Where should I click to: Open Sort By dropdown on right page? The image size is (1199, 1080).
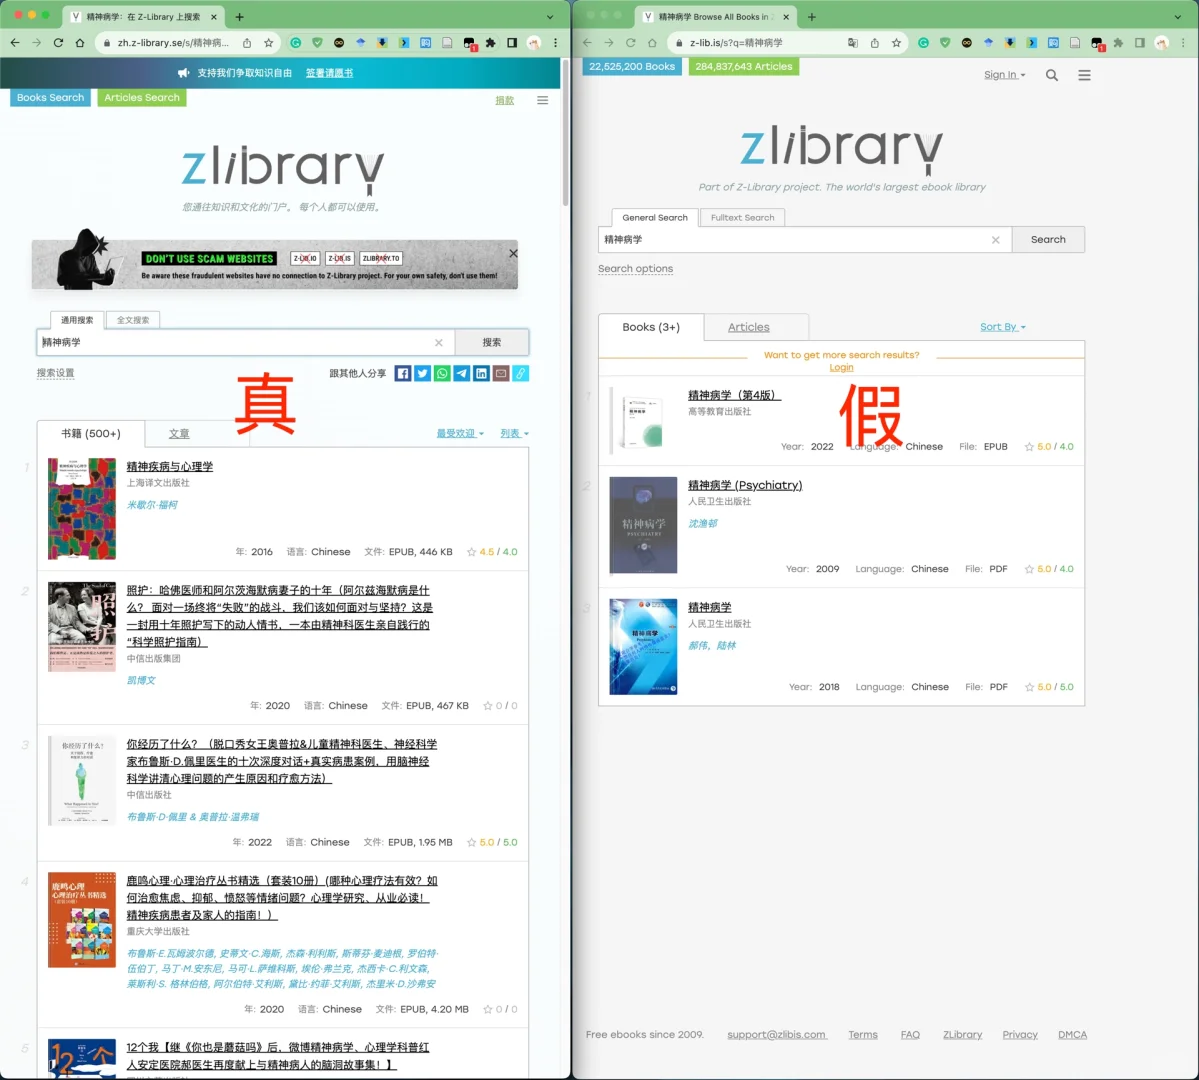coord(1002,327)
